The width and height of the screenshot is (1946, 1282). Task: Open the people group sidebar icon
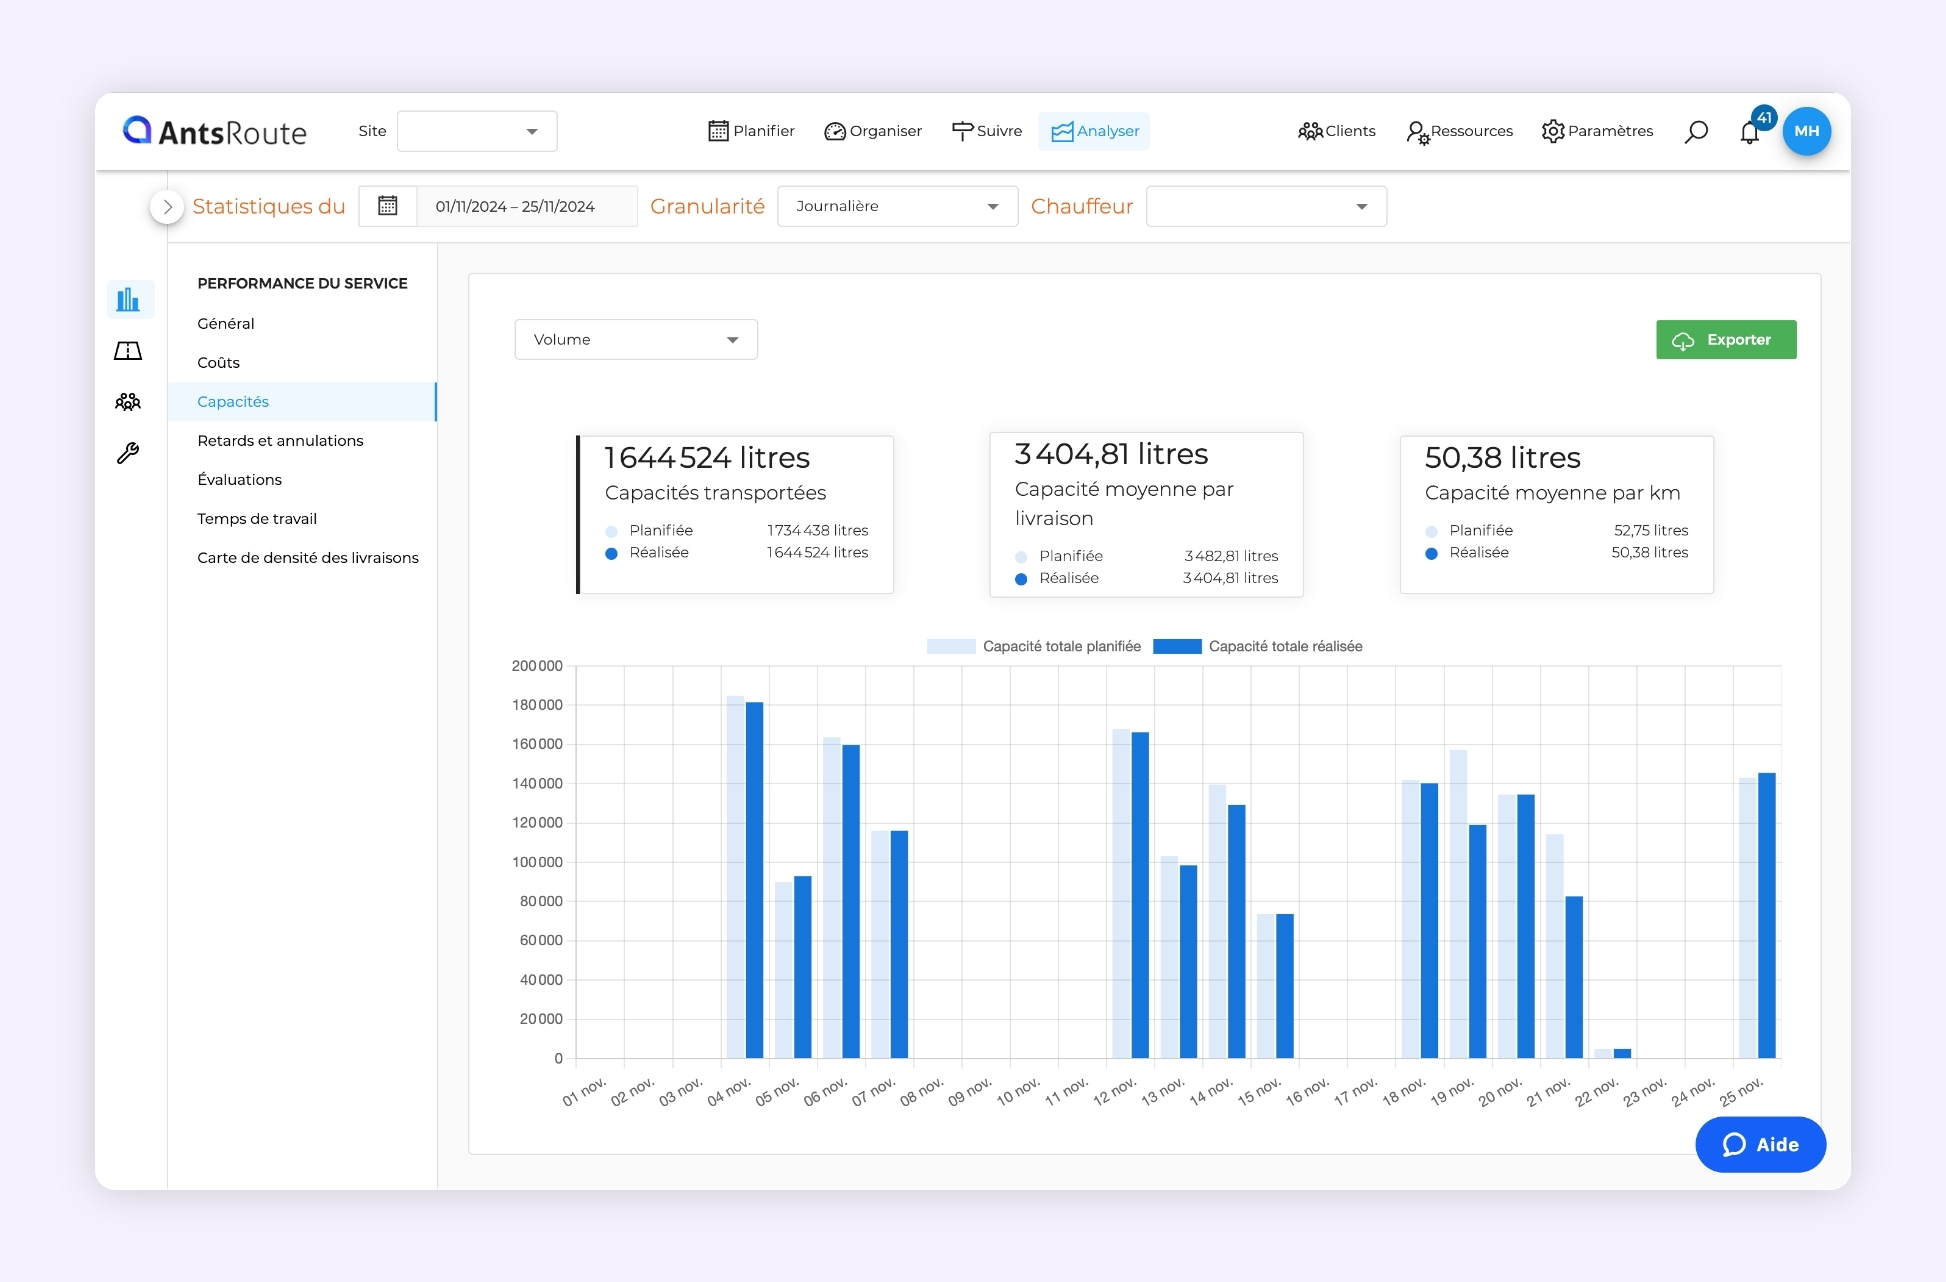(x=128, y=402)
